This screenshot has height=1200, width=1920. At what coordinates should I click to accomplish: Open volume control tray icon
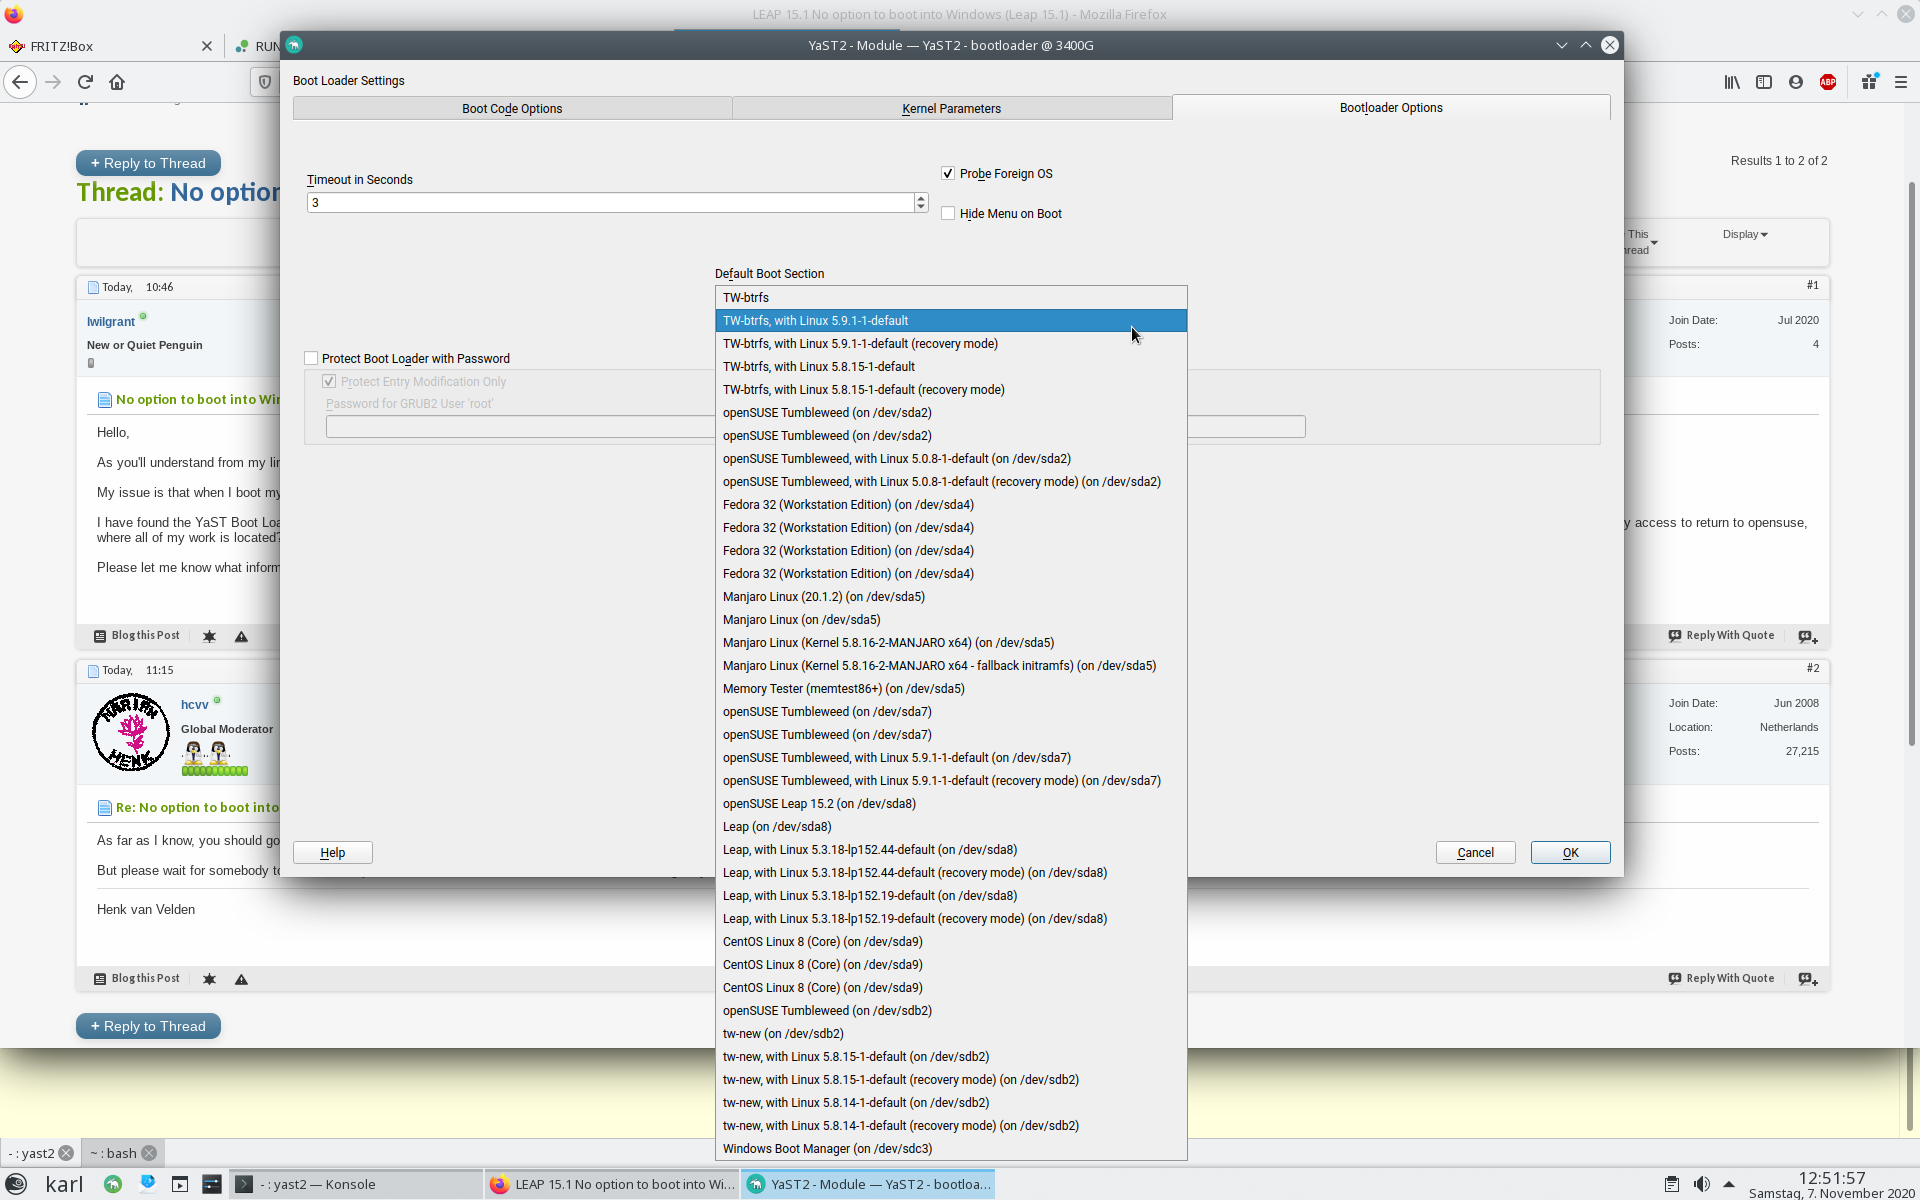(1701, 1184)
